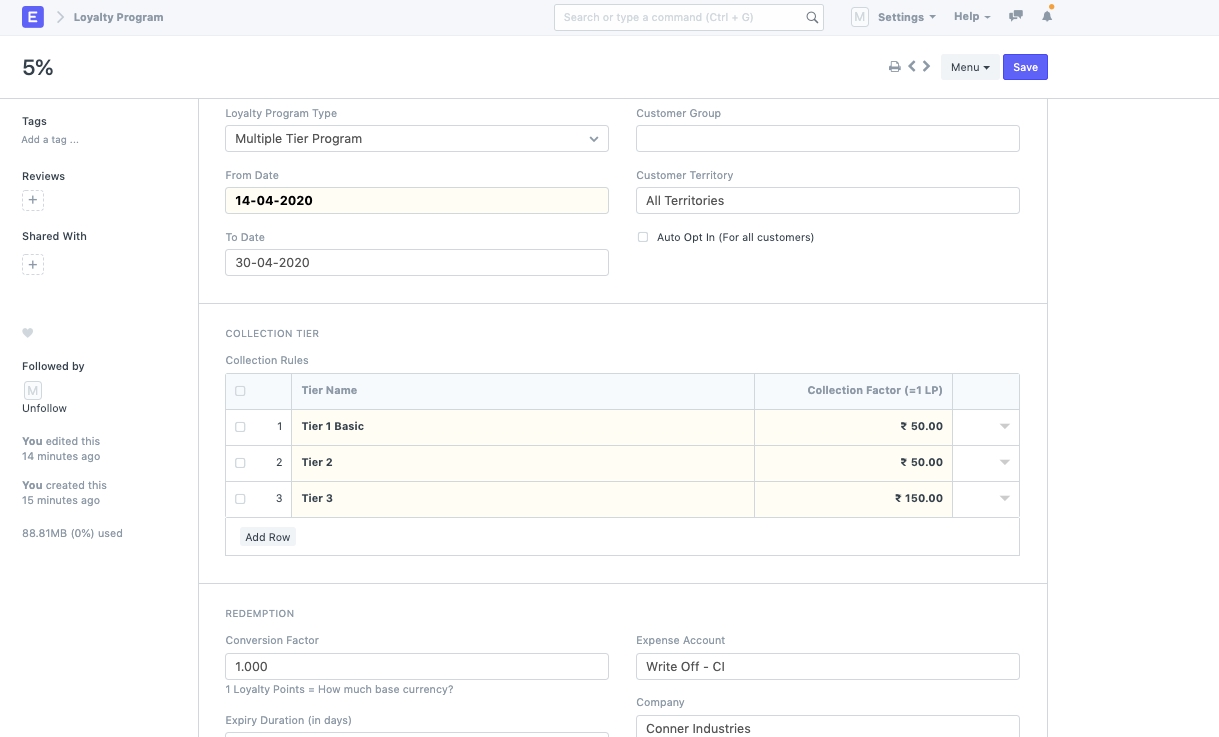Viewport: 1219px width, 737px height.
Task: Select the Tier 1 Basic row checkbox
Action: (240, 427)
